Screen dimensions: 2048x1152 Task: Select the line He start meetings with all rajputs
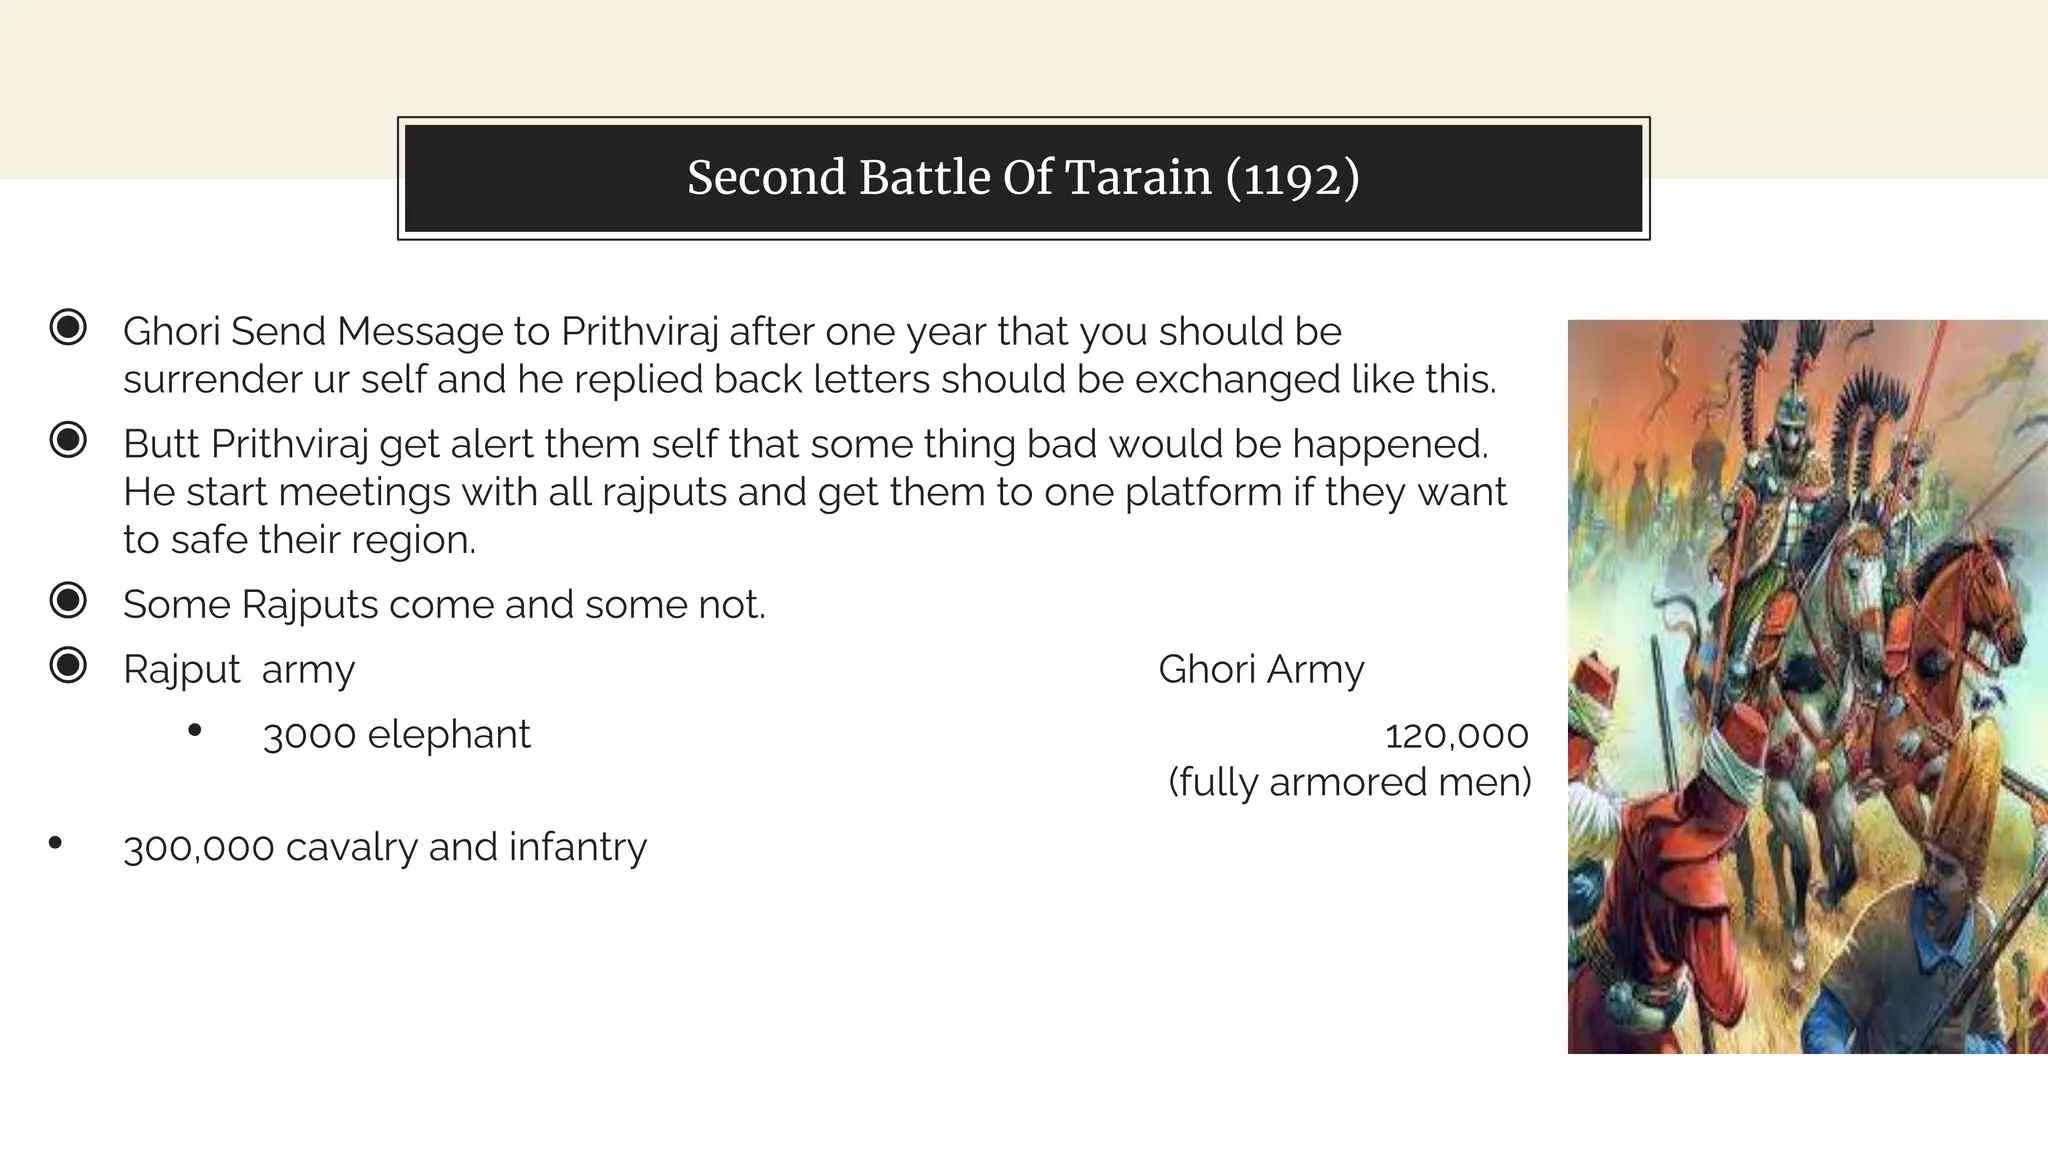(815, 492)
